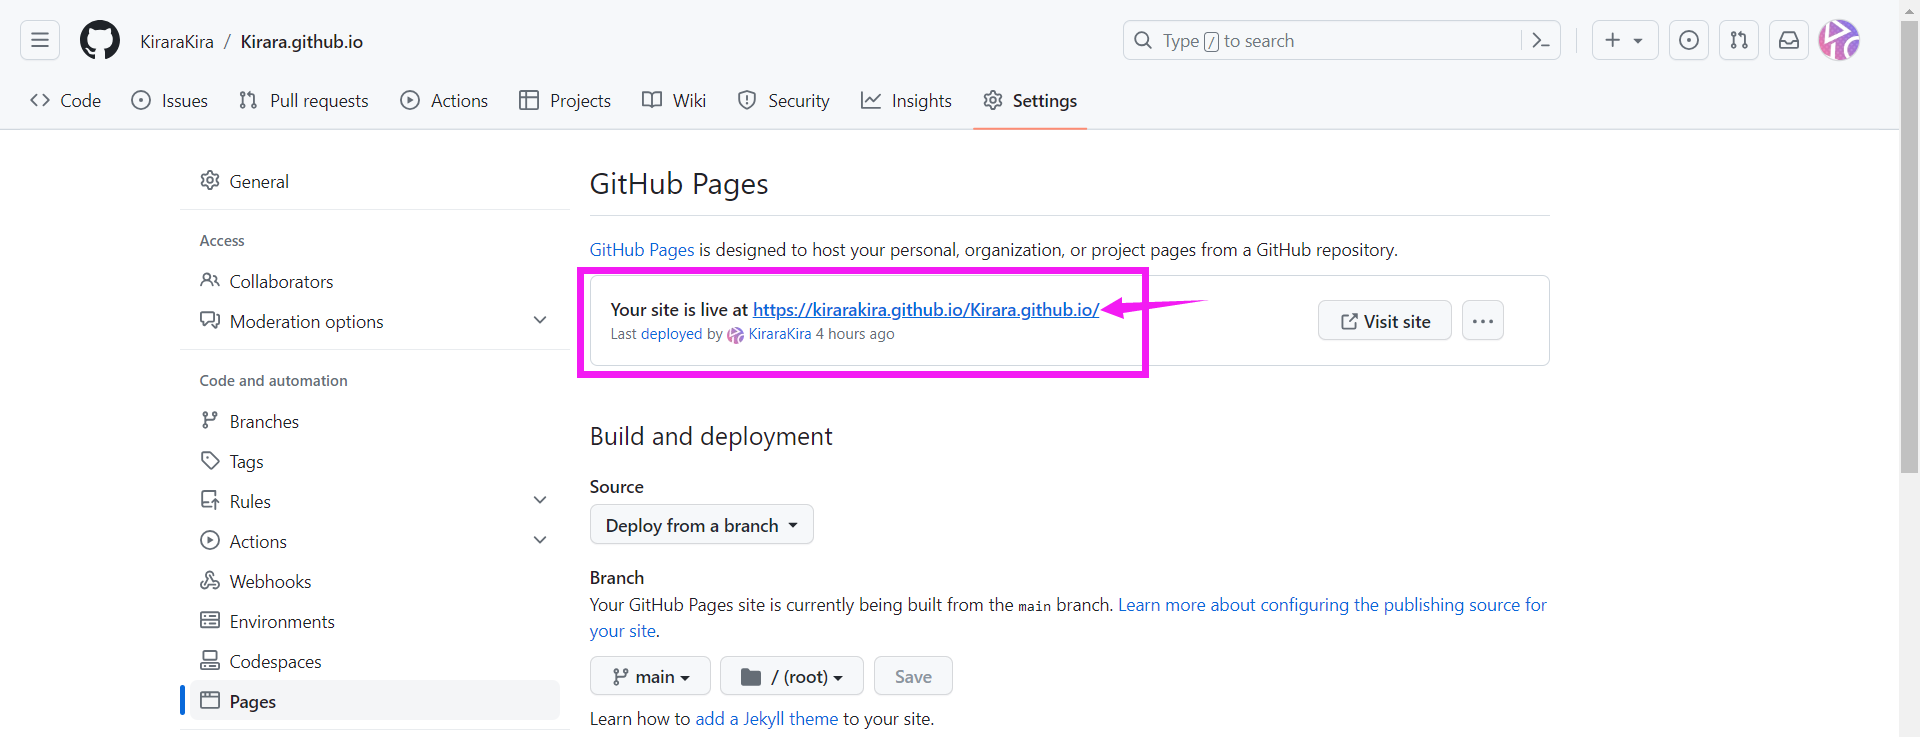The height and width of the screenshot is (737, 1920).
Task: Switch to the Issues tab
Action: coord(170,100)
